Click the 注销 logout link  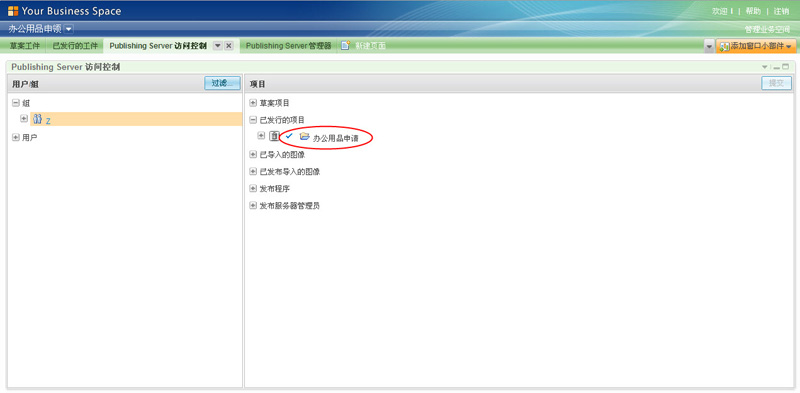[x=782, y=11]
